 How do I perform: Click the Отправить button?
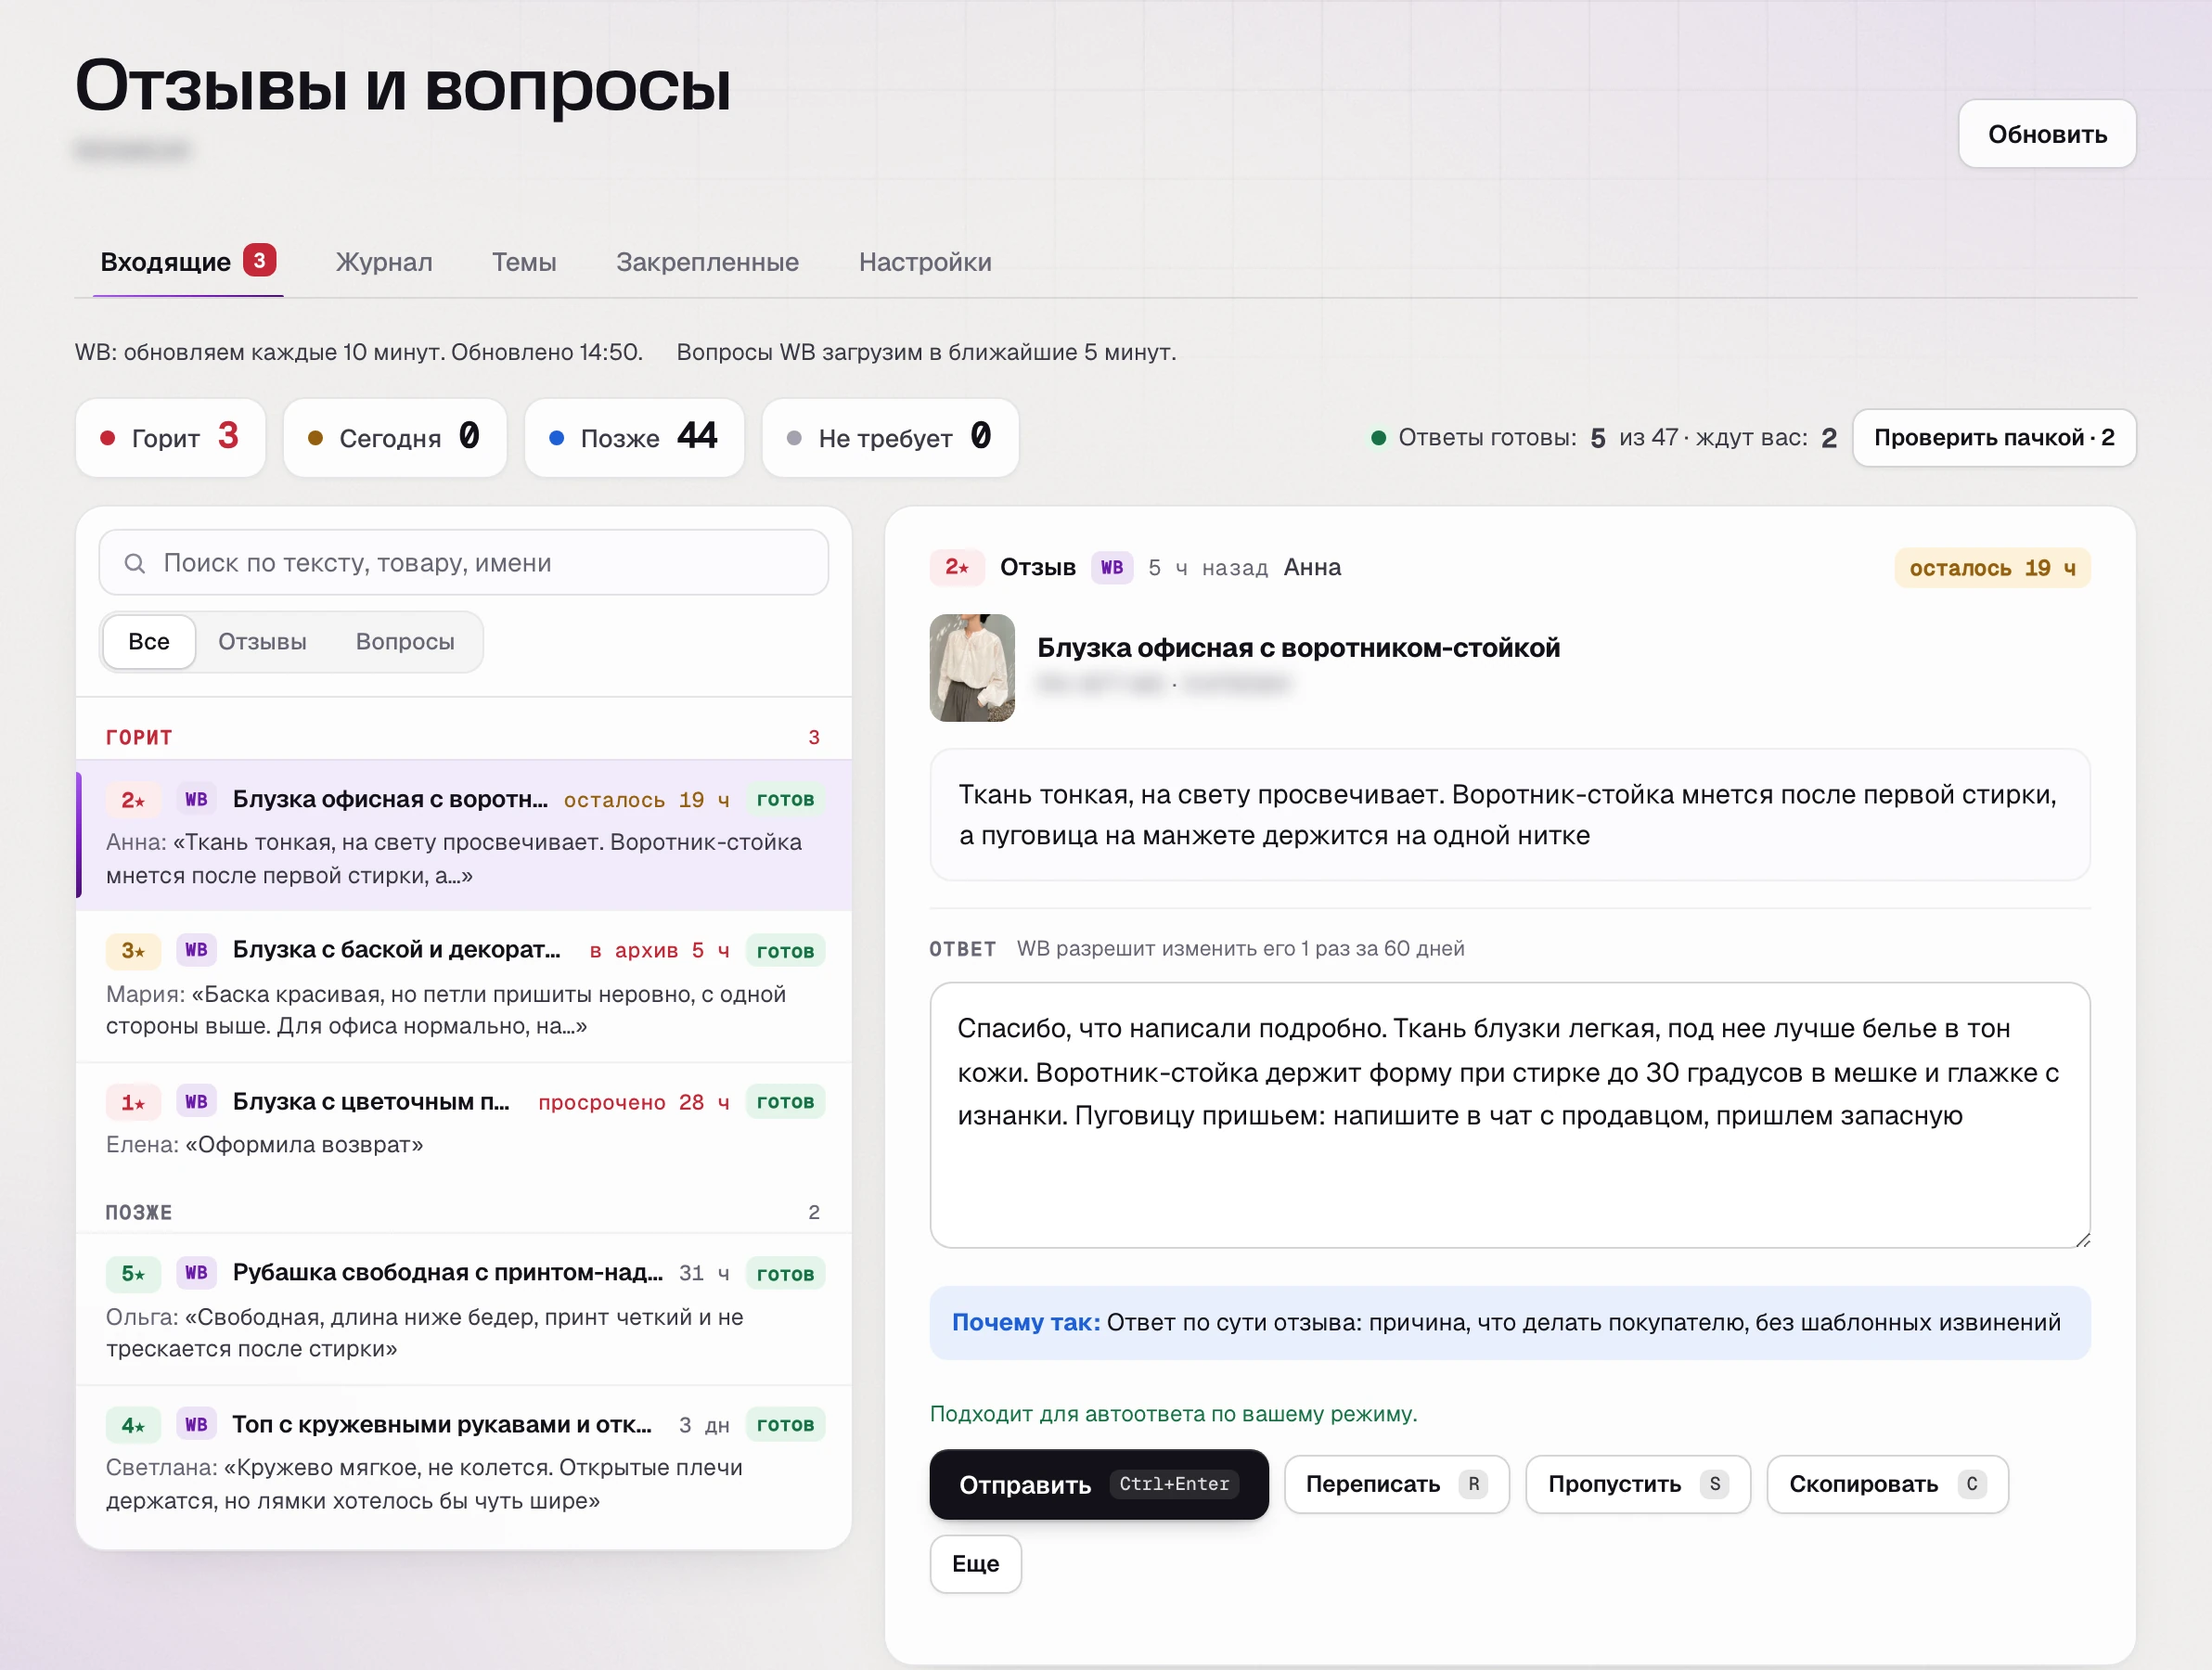point(1098,1484)
